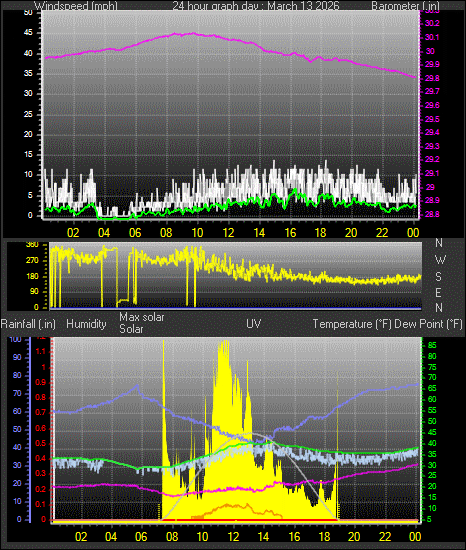Click the 'Solar' legend label
Screen dimensions: 466x550
coord(131,329)
